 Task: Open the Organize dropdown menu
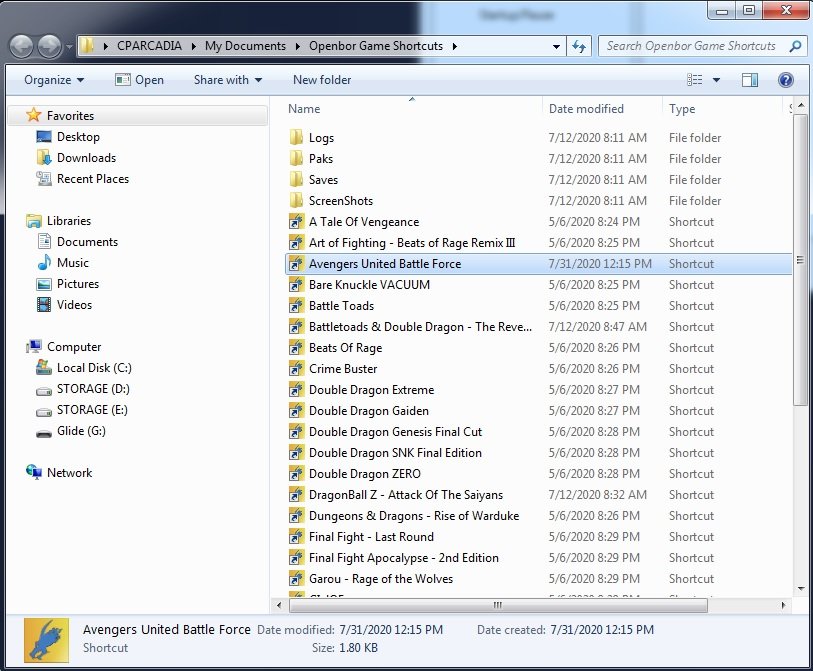coord(54,80)
